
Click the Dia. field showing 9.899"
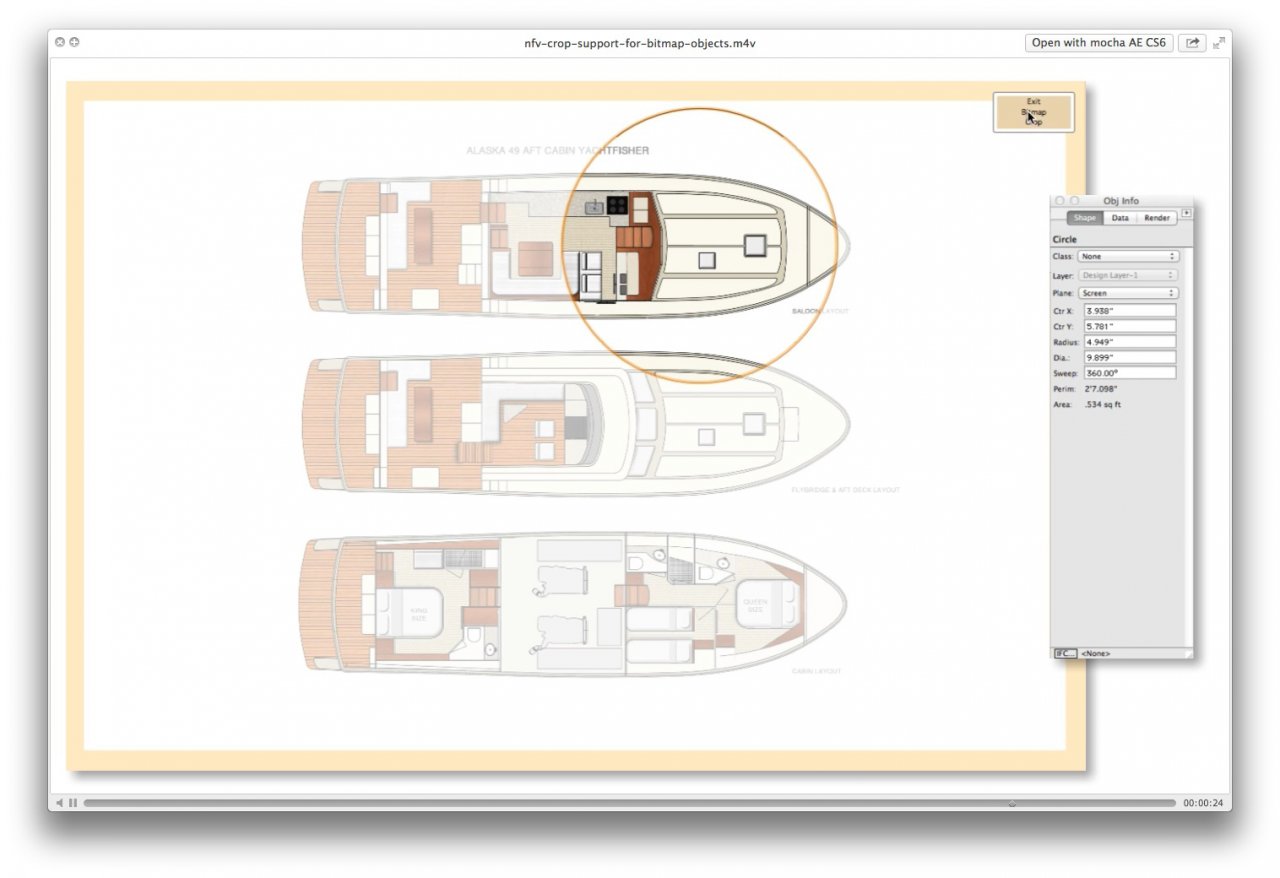point(1130,357)
